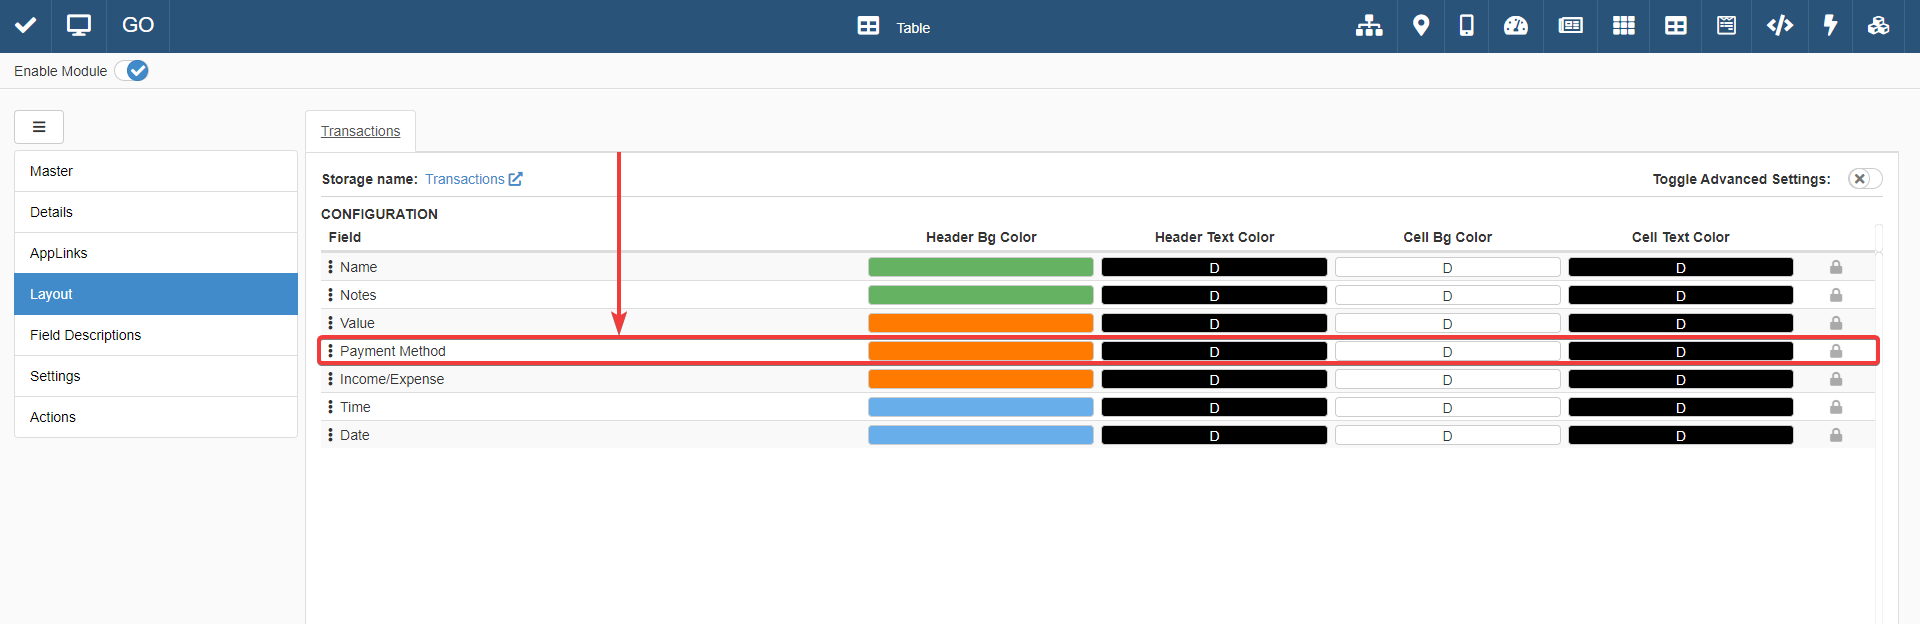Image resolution: width=1920 pixels, height=624 pixels.
Task: Select Field Descriptions in the sidebar
Action: pos(85,335)
